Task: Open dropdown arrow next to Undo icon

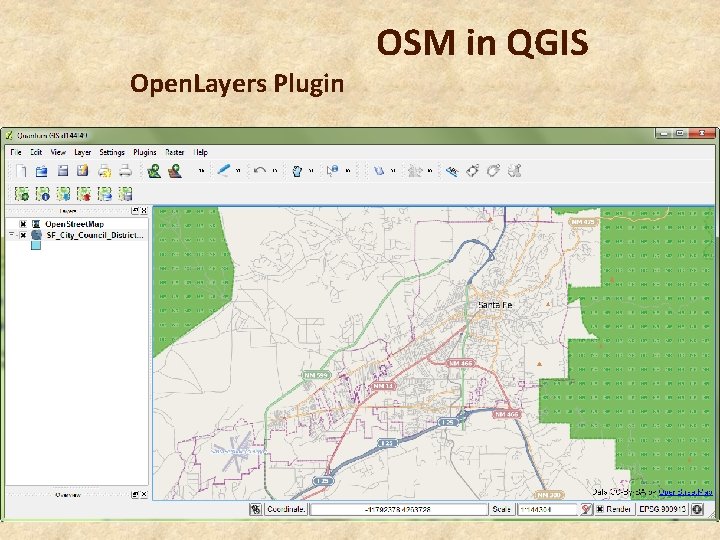Action: pyautogui.click(x=275, y=171)
